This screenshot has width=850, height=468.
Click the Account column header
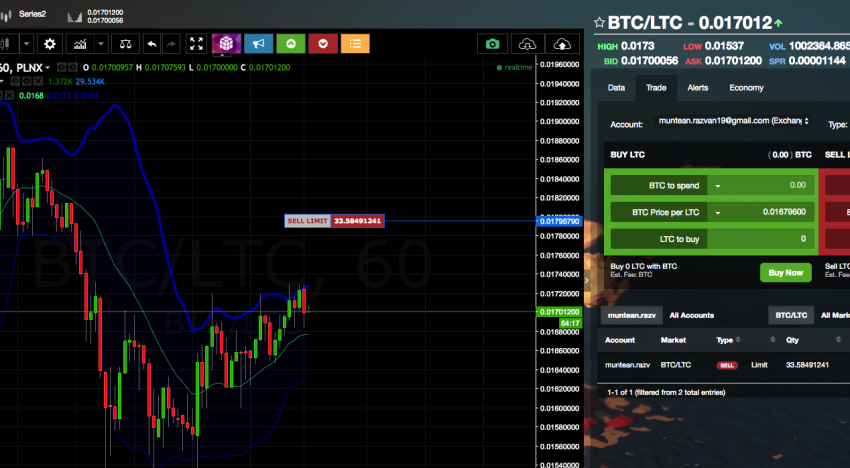tap(620, 340)
